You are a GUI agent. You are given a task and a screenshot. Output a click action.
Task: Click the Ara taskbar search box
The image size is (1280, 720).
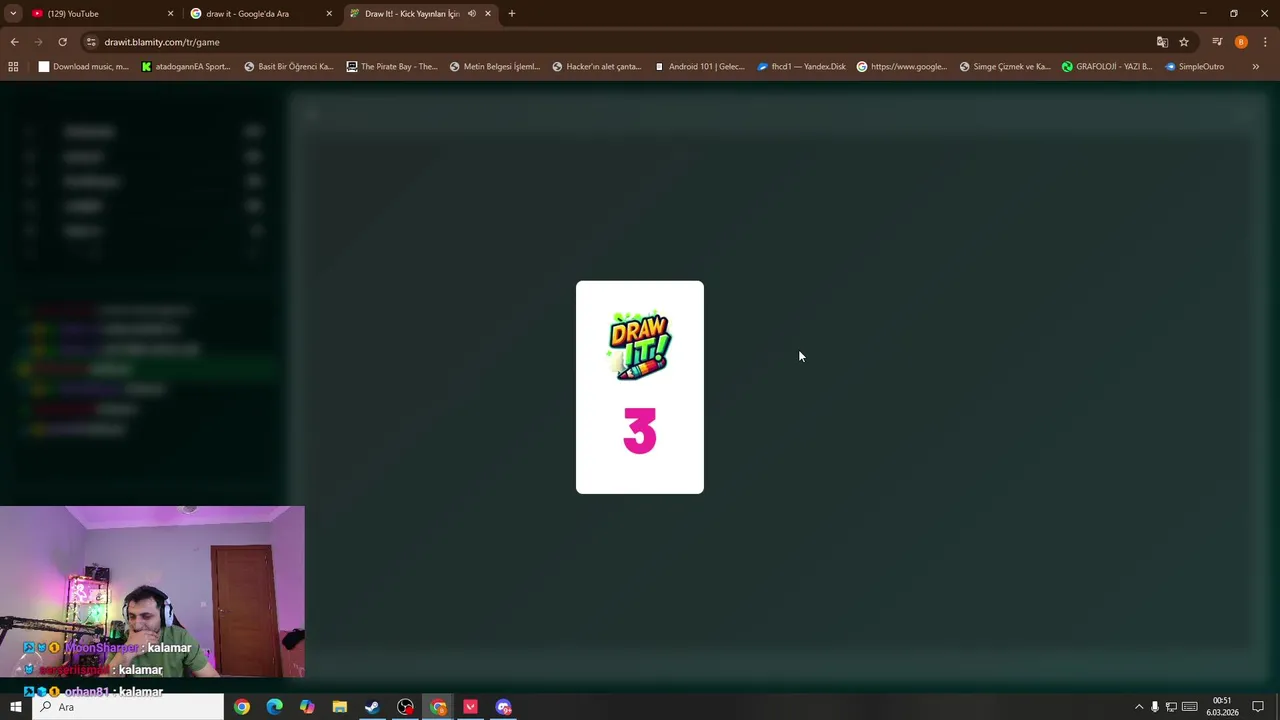128,707
